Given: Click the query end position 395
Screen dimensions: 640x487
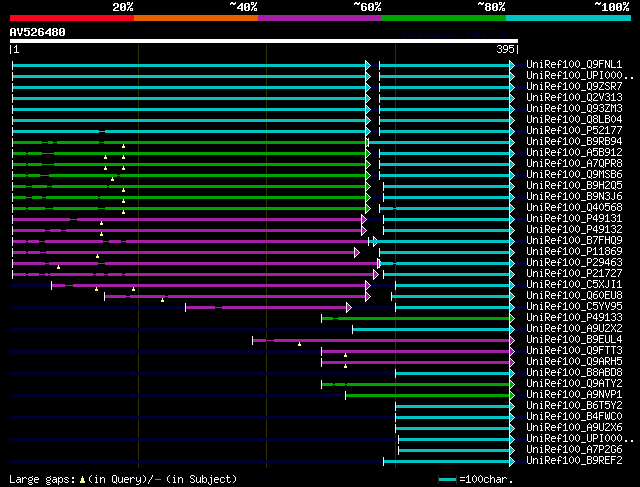Looking at the screenshot, I should [505, 49].
